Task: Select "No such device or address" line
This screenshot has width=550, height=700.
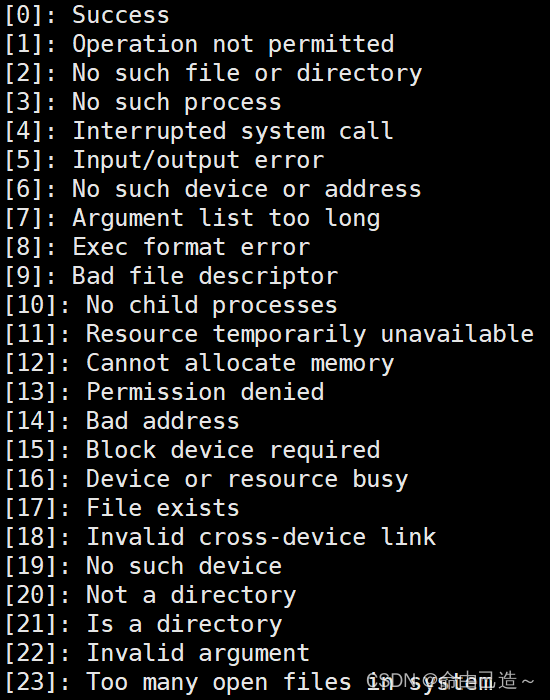Action: click(246, 189)
